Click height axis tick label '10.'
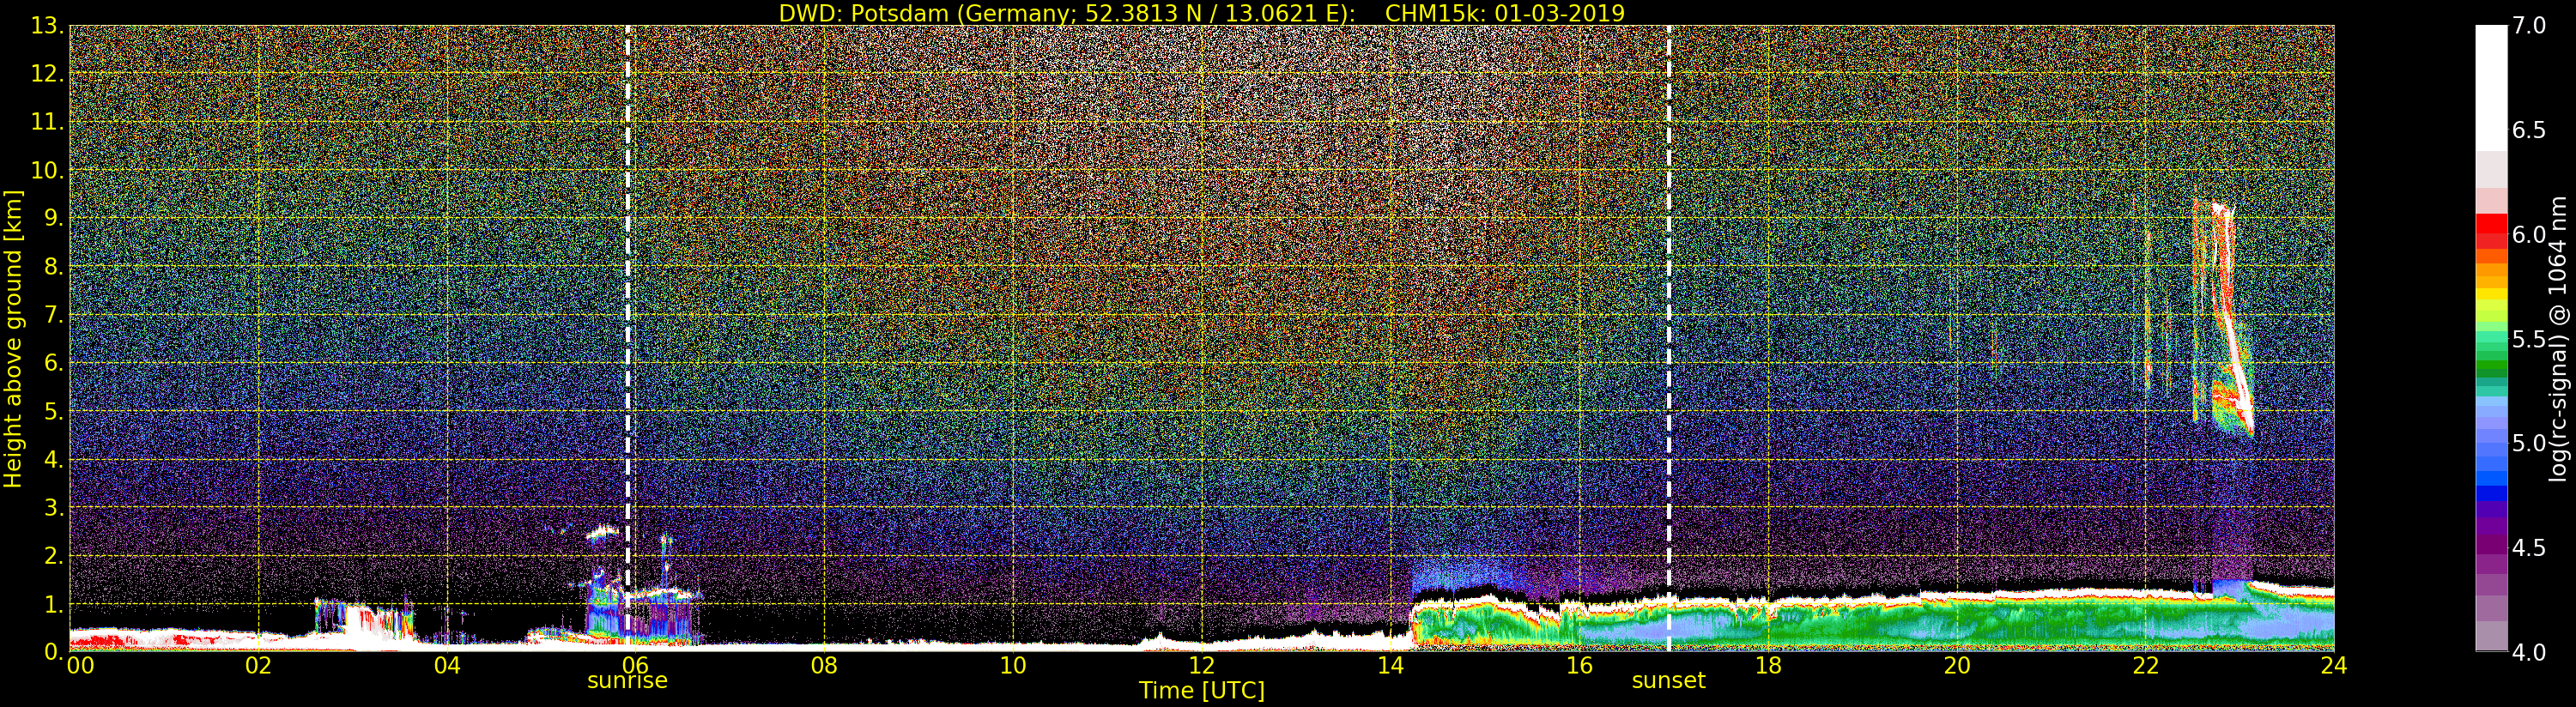The image size is (2576, 707). coord(47,170)
